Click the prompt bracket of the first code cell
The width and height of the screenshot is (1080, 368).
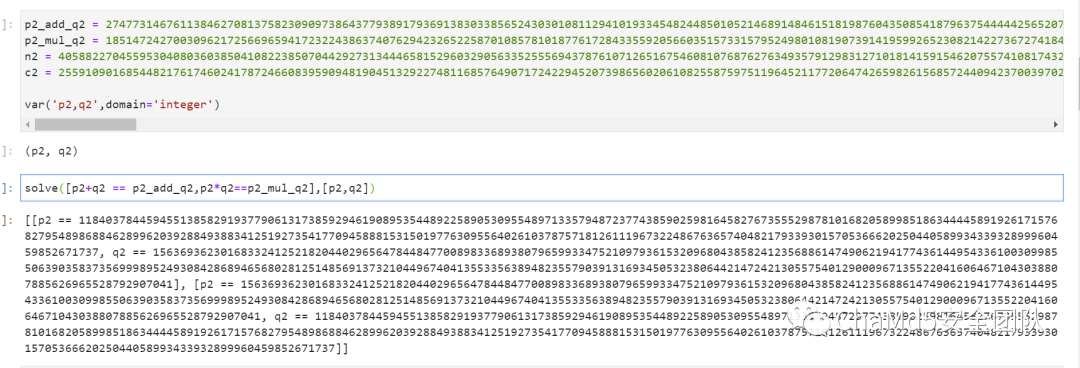[x=8, y=24]
